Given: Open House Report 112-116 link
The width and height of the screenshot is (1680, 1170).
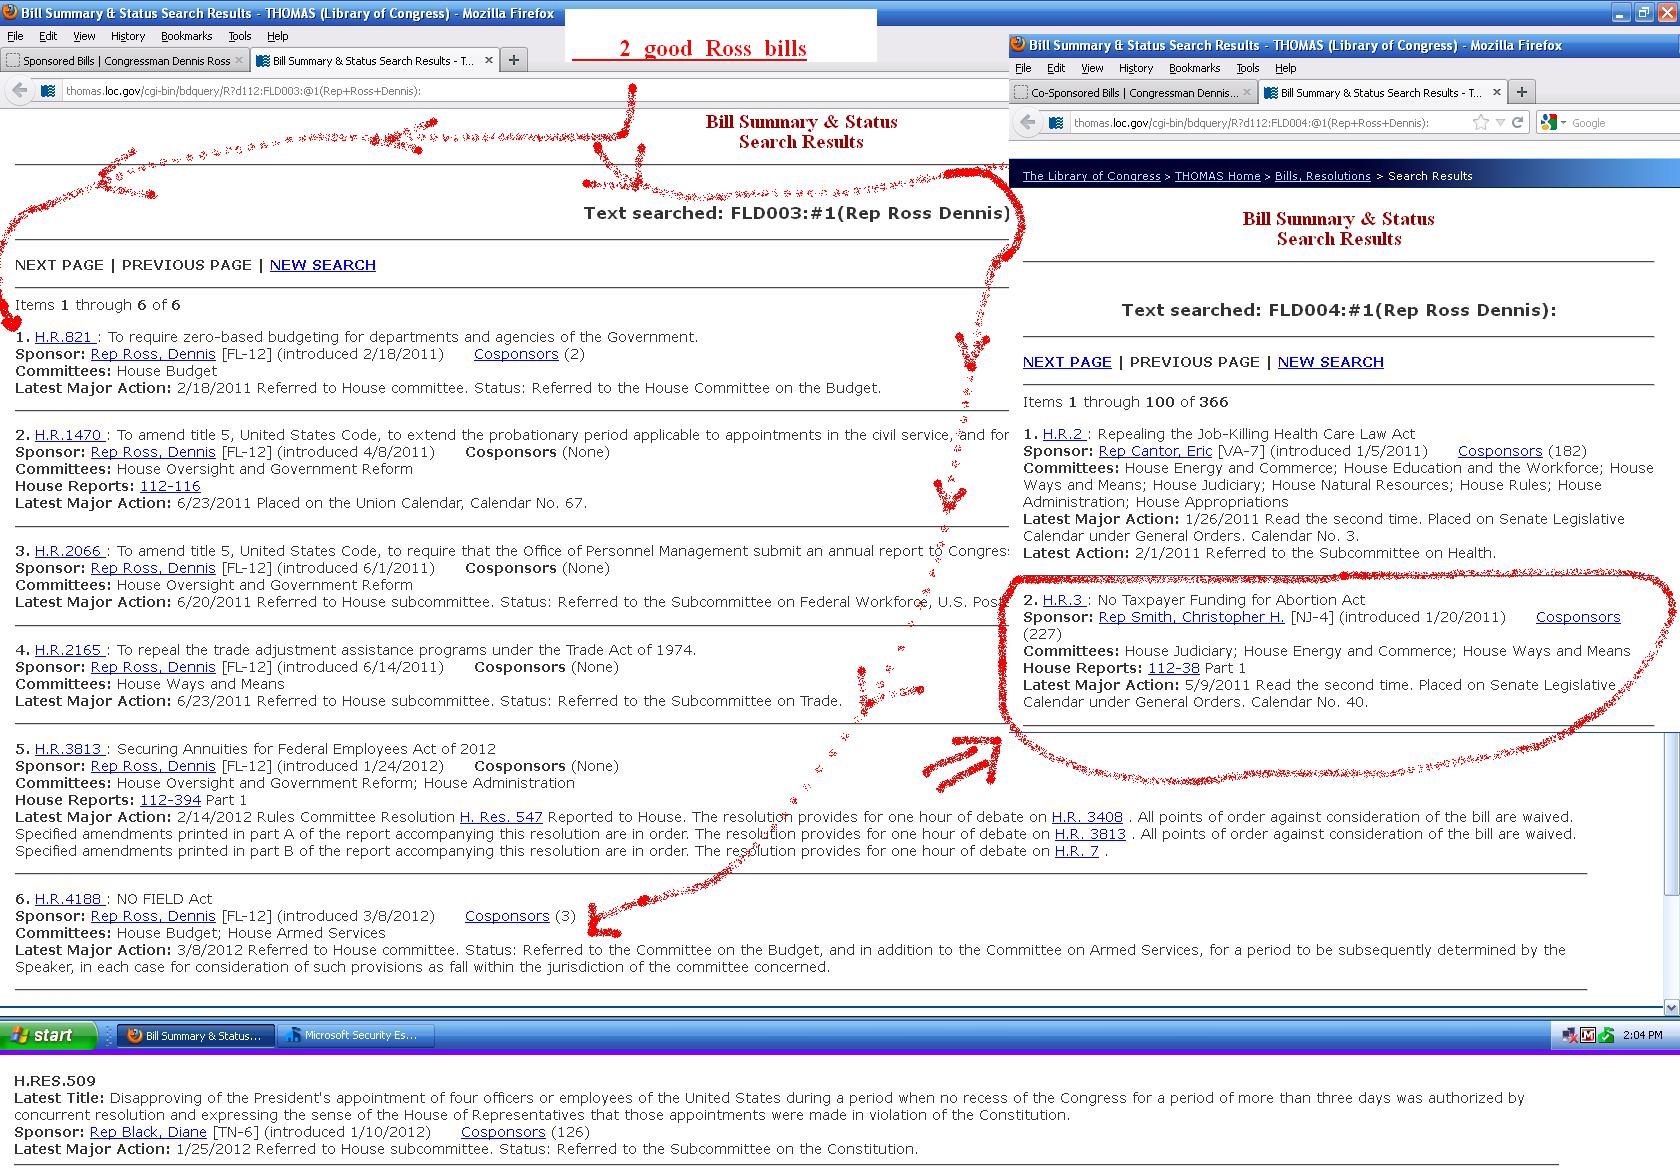Looking at the screenshot, I should click(170, 486).
